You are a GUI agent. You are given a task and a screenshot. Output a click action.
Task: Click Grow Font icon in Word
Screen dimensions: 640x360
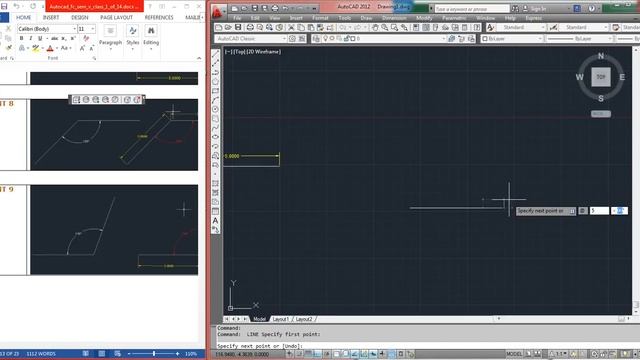82,48
